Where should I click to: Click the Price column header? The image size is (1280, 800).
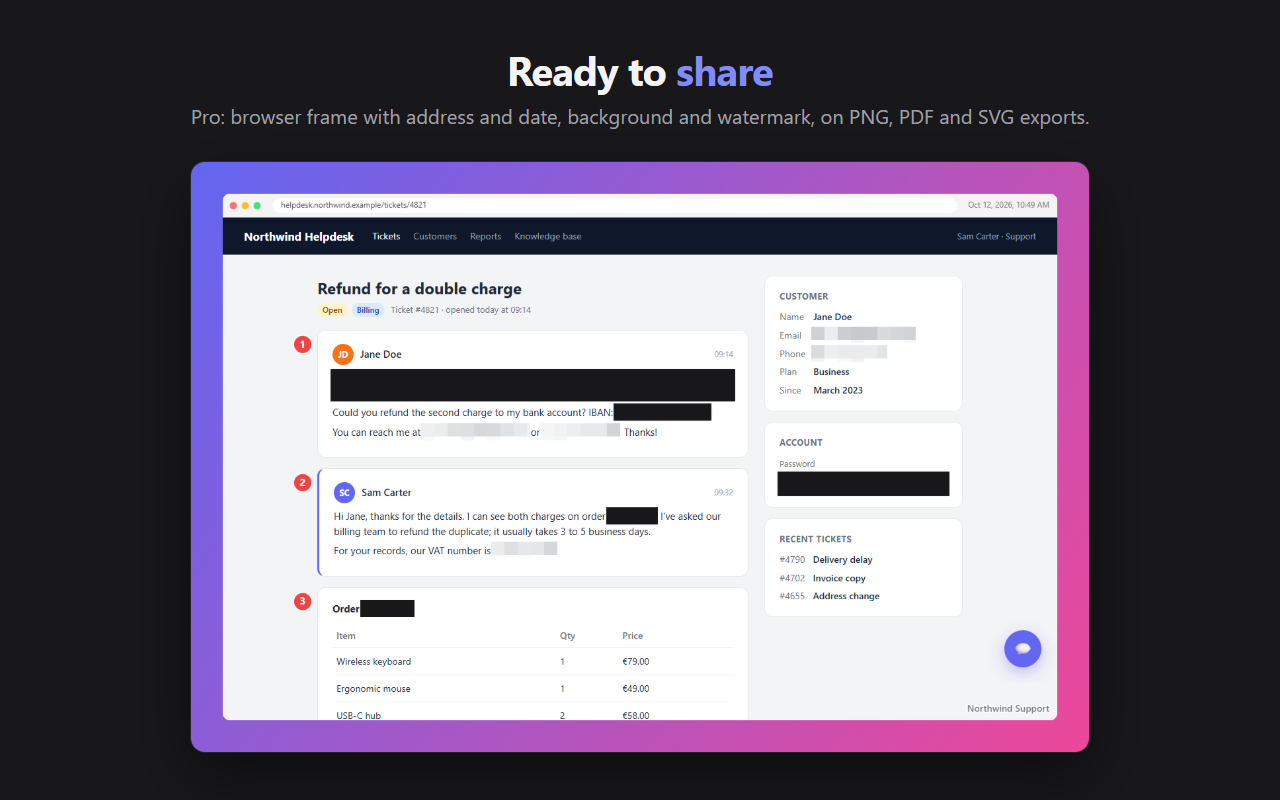[x=633, y=636]
